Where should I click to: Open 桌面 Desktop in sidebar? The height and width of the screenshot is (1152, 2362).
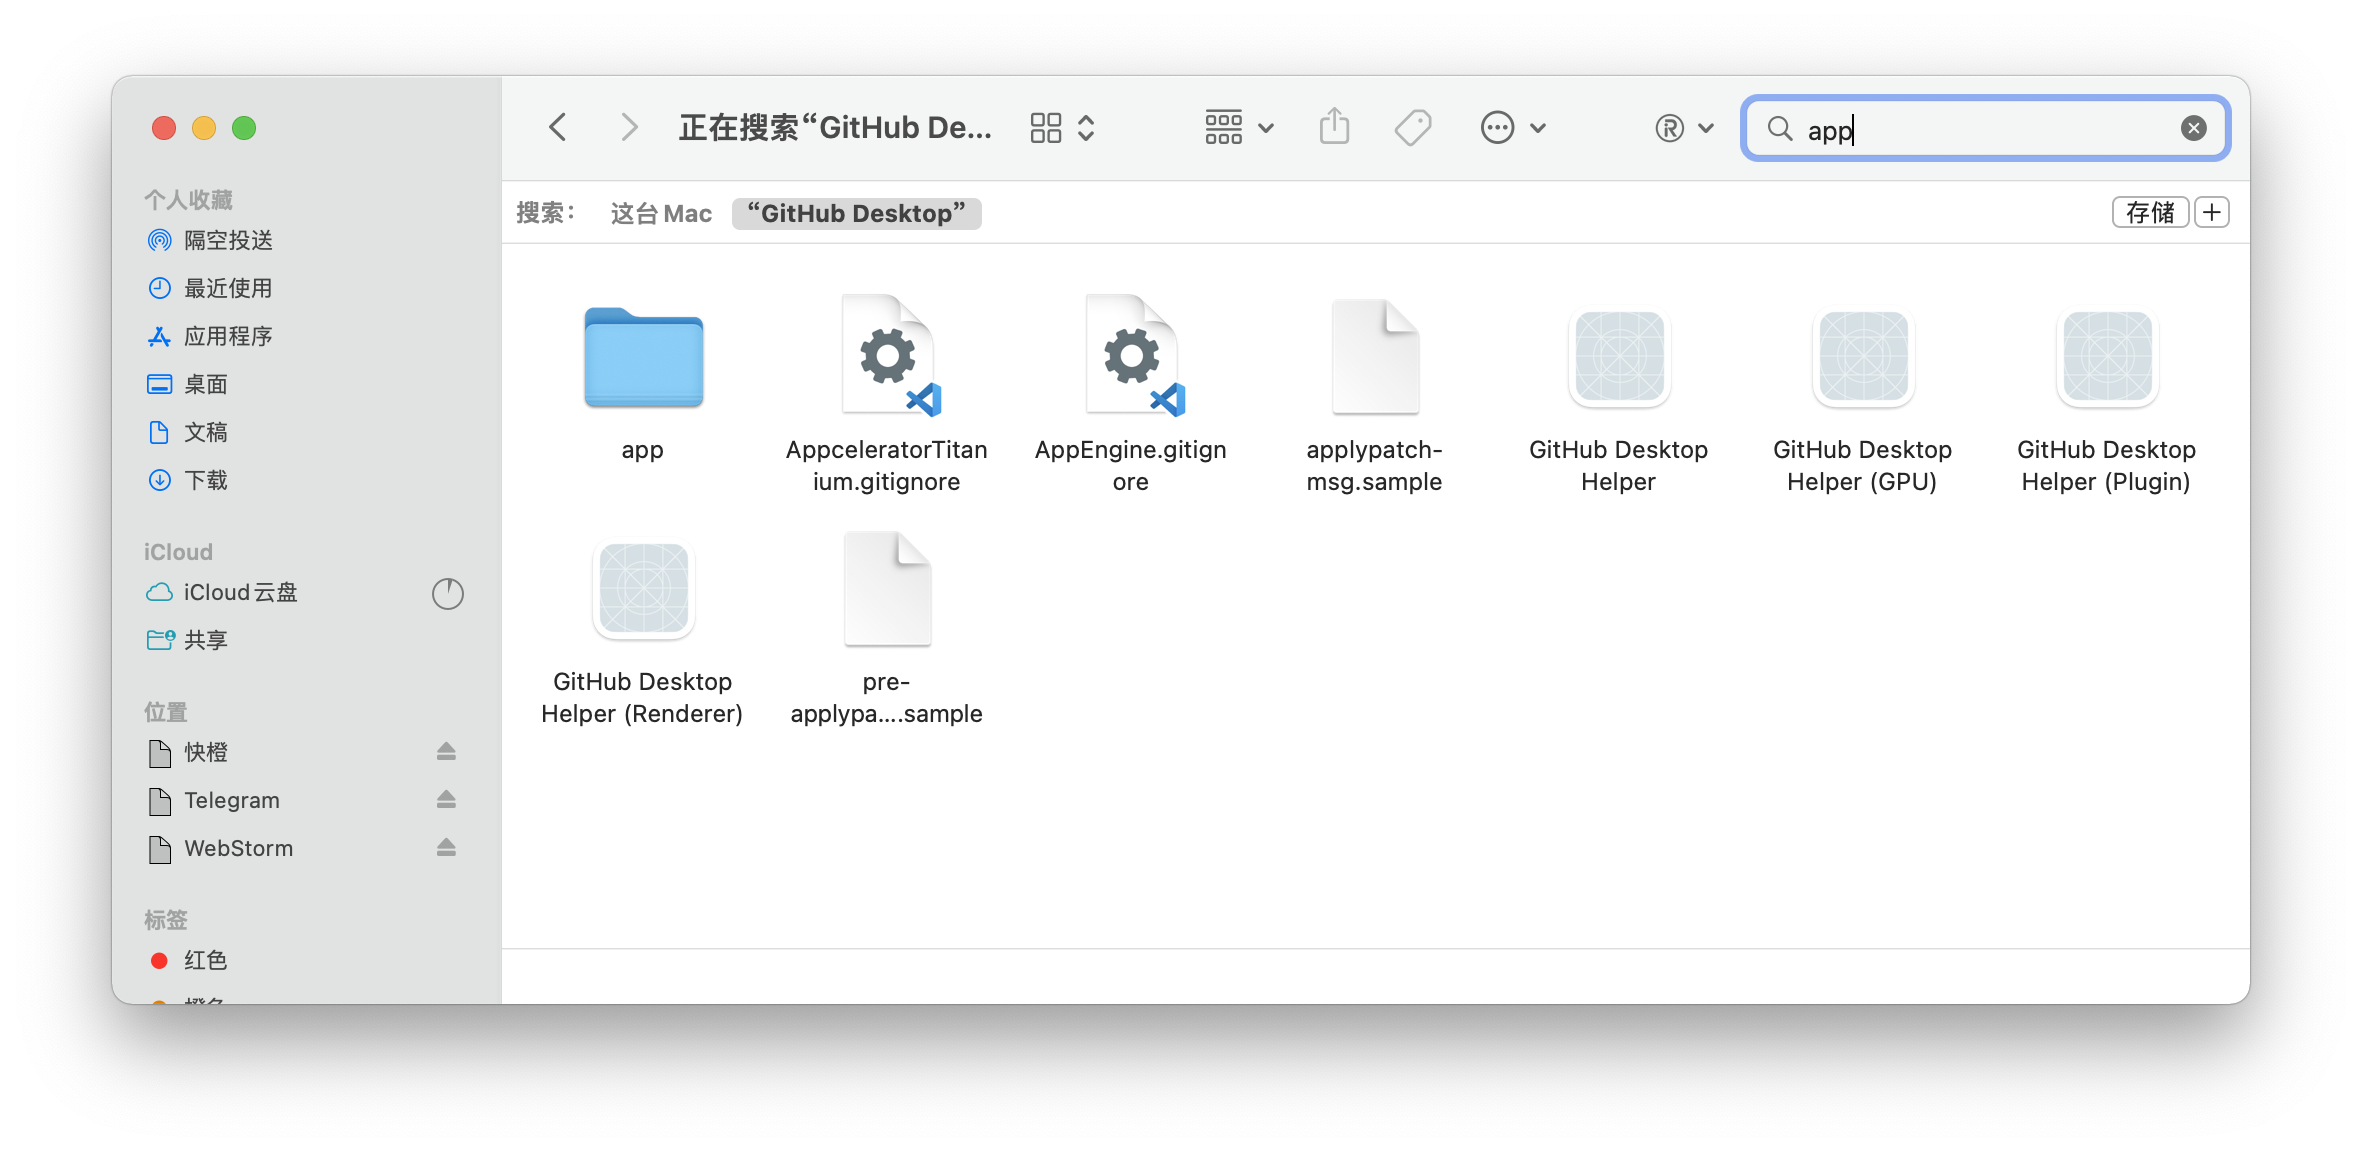tap(206, 384)
